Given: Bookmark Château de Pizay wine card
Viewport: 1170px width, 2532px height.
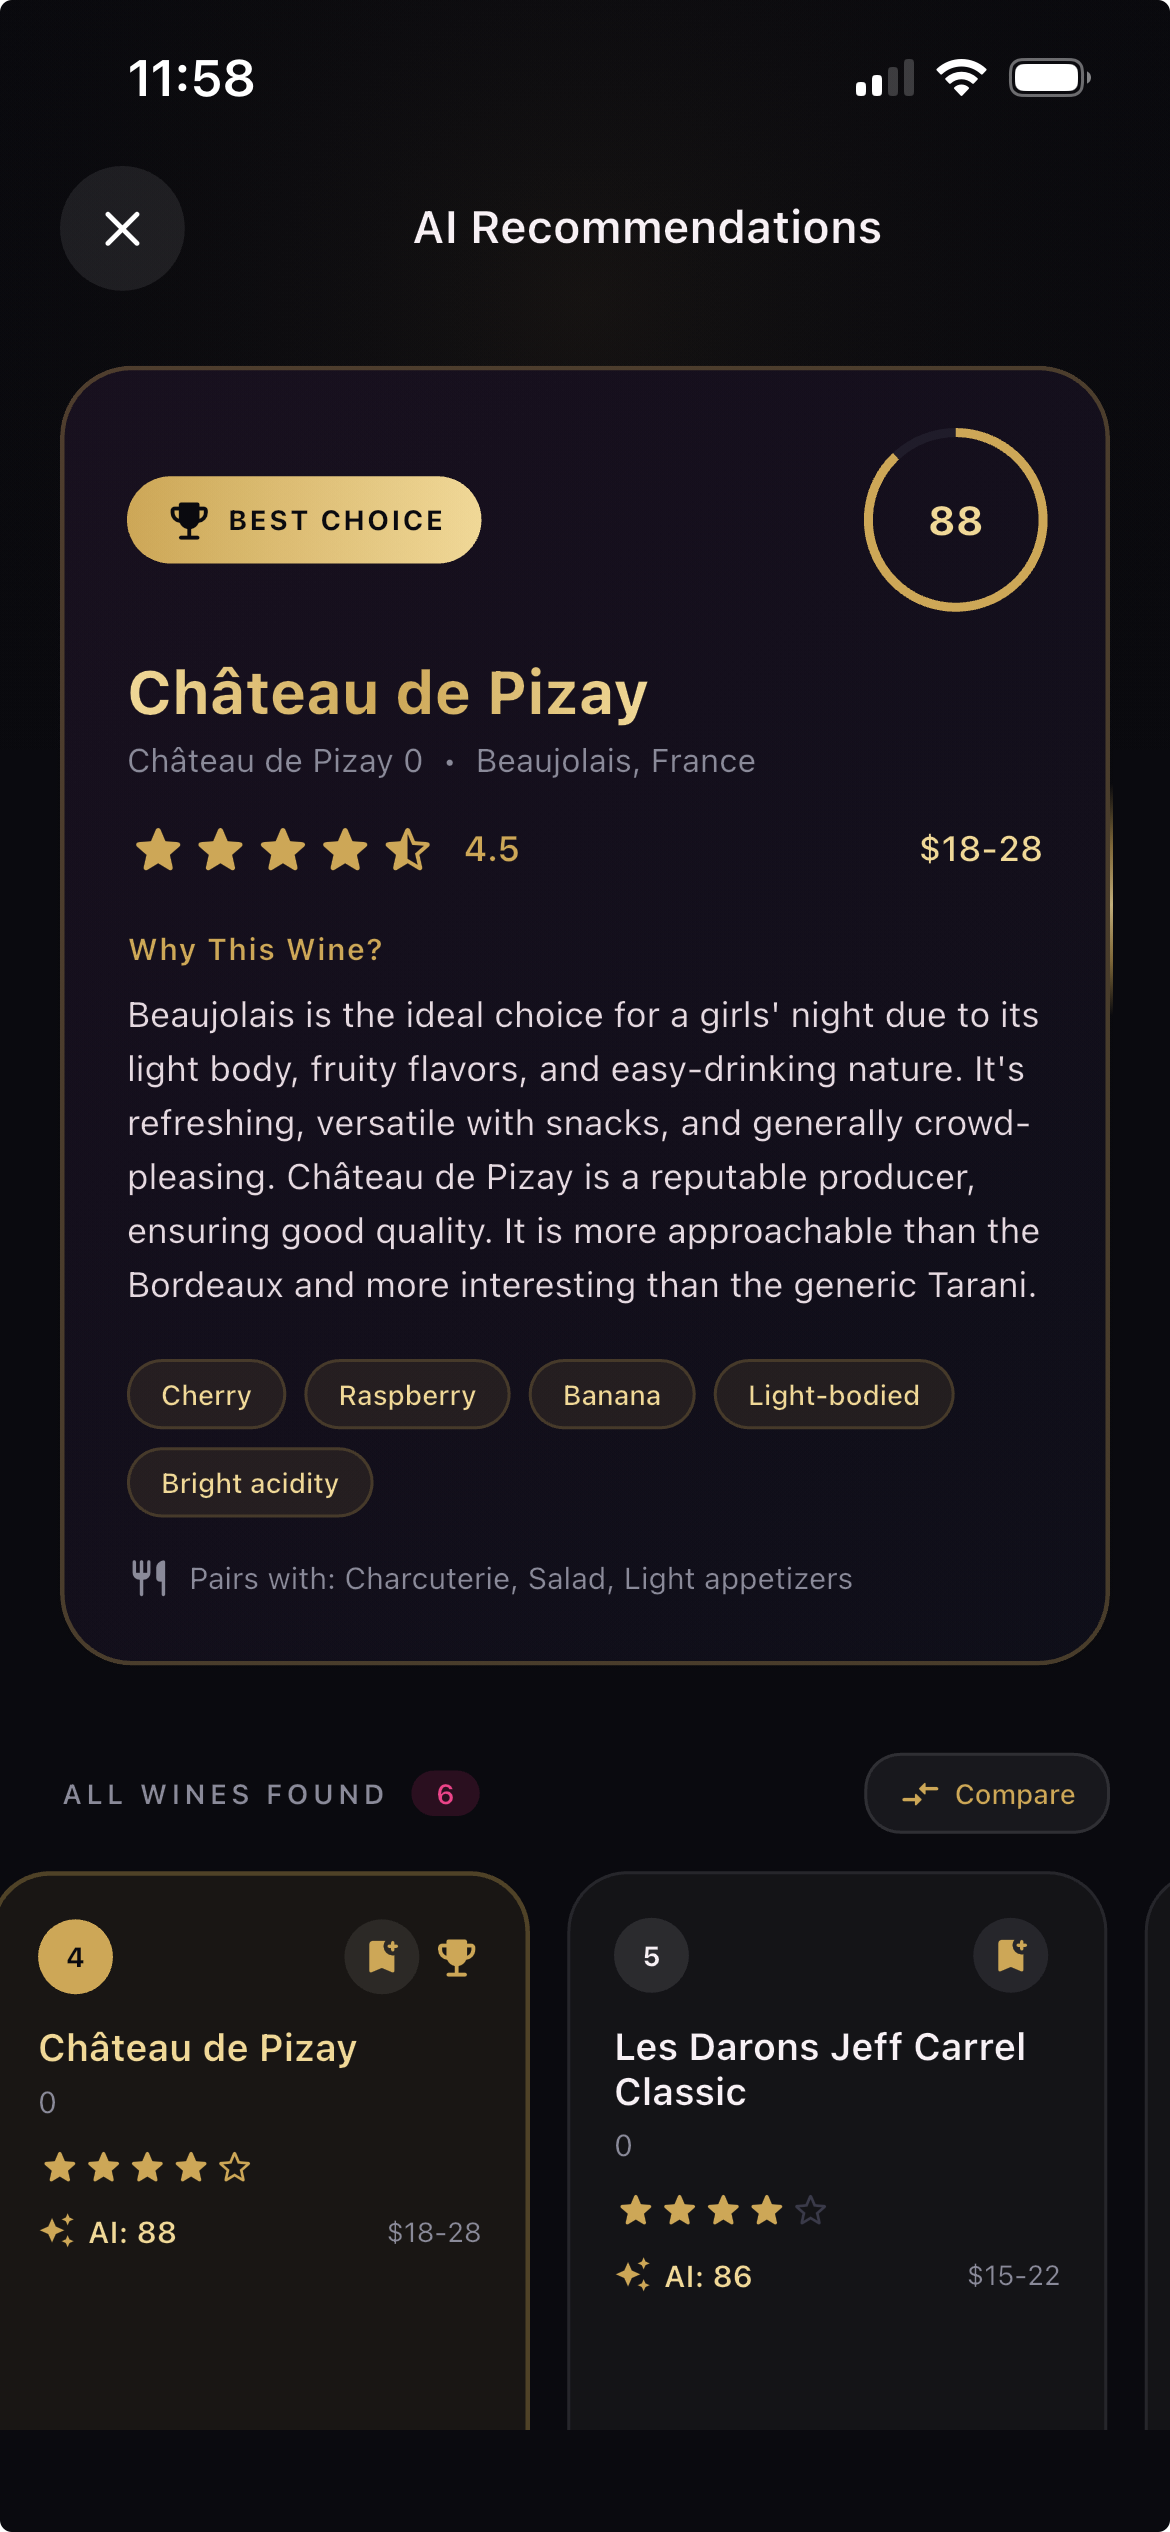Looking at the screenshot, I should click(382, 1956).
